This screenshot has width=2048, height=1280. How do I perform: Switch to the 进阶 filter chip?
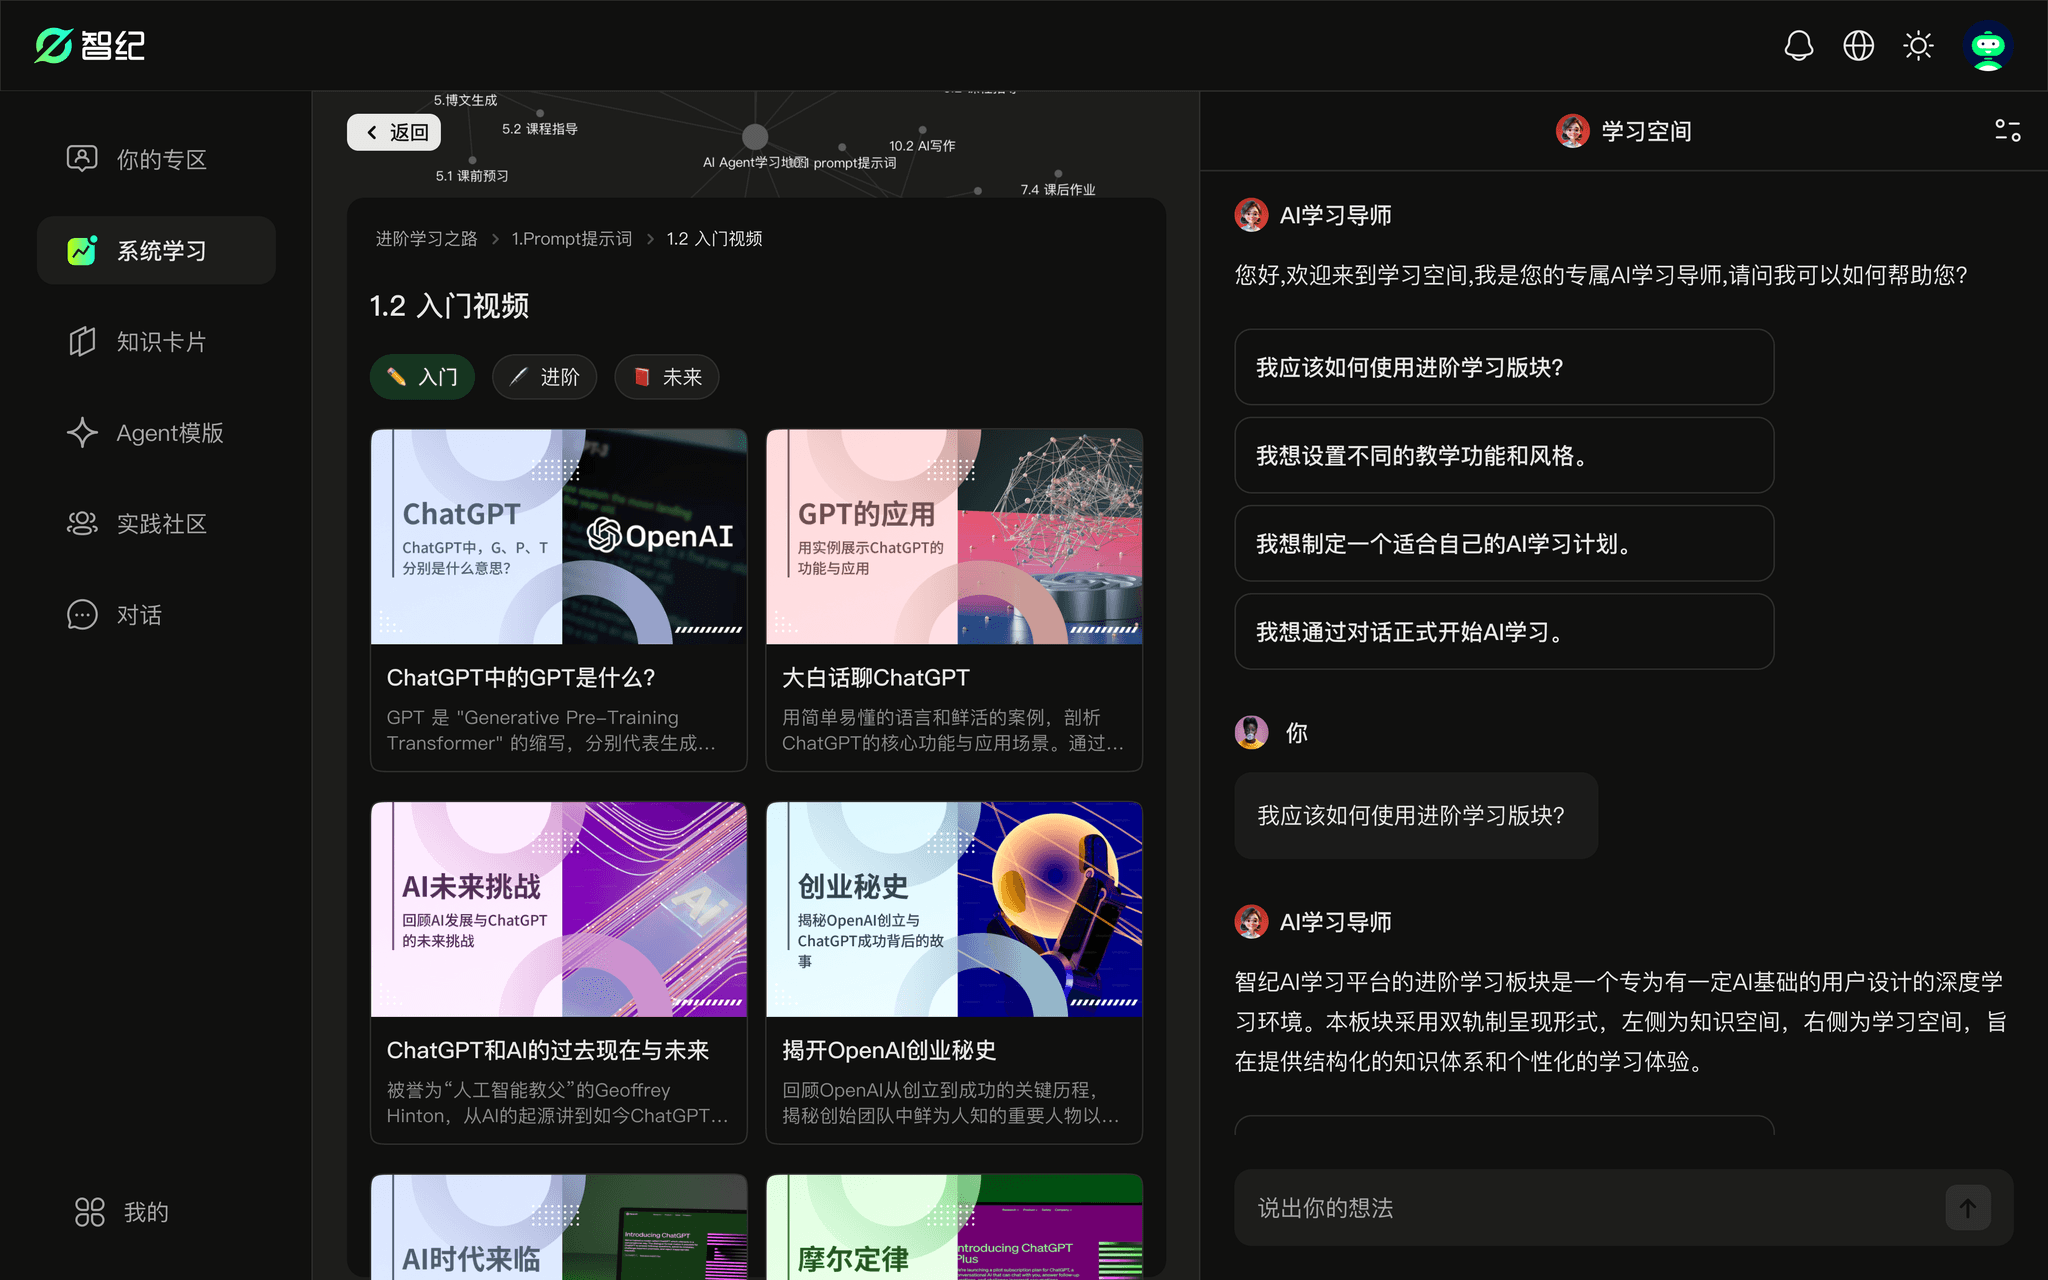pos(544,377)
